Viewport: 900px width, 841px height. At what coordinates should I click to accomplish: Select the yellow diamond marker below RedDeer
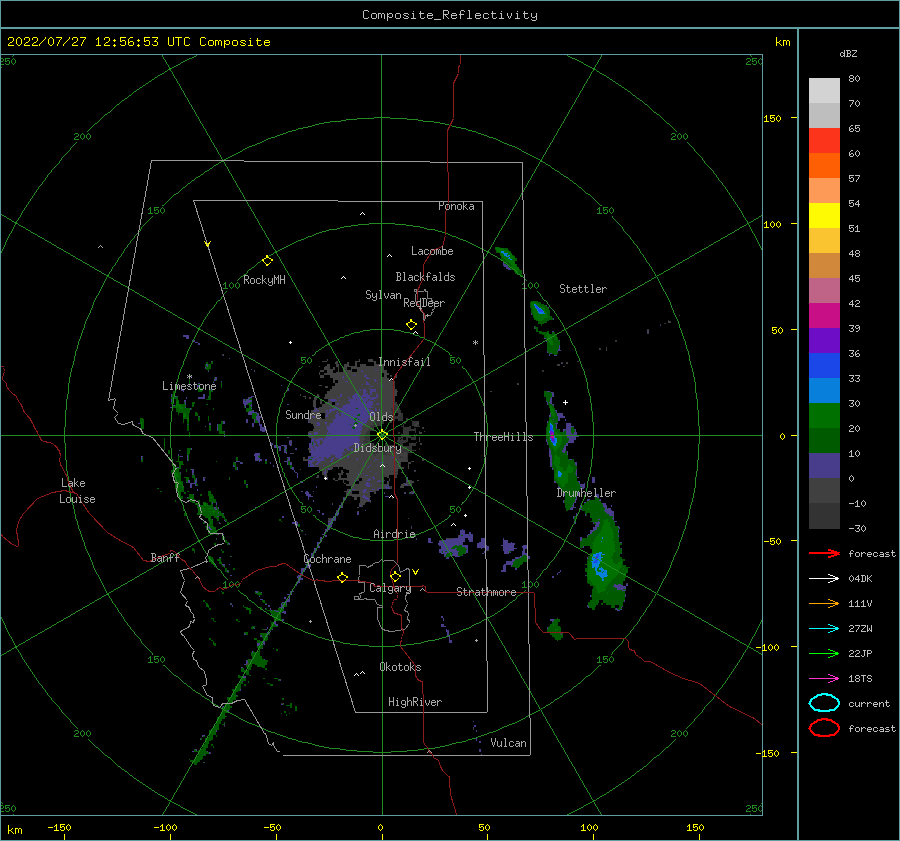(411, 325)
